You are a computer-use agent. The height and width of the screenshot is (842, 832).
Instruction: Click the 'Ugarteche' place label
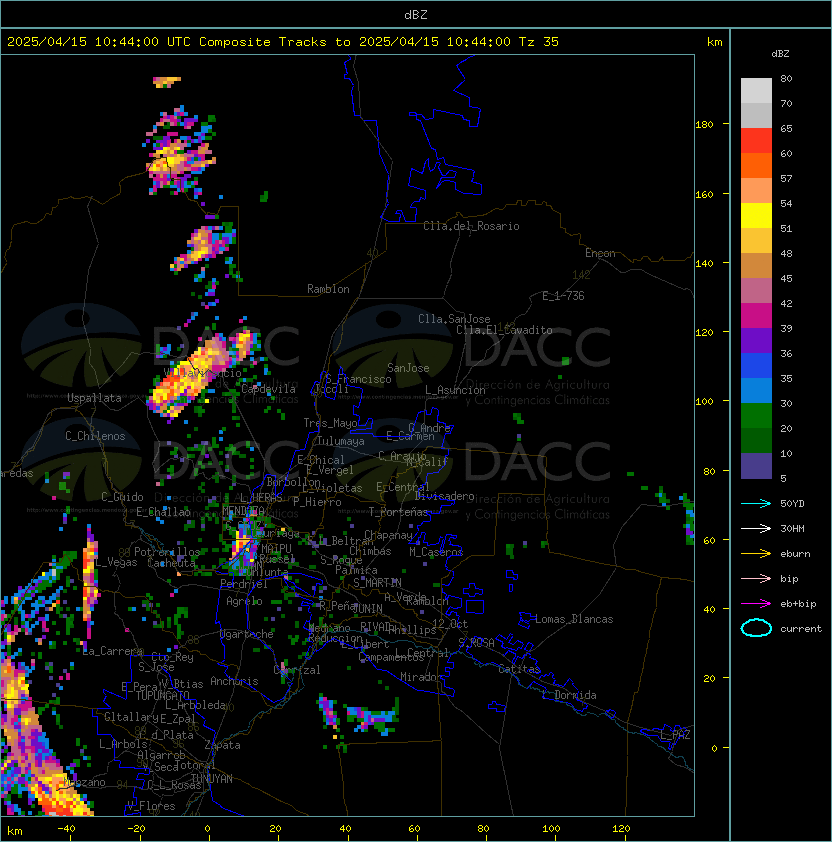(247, 634)
